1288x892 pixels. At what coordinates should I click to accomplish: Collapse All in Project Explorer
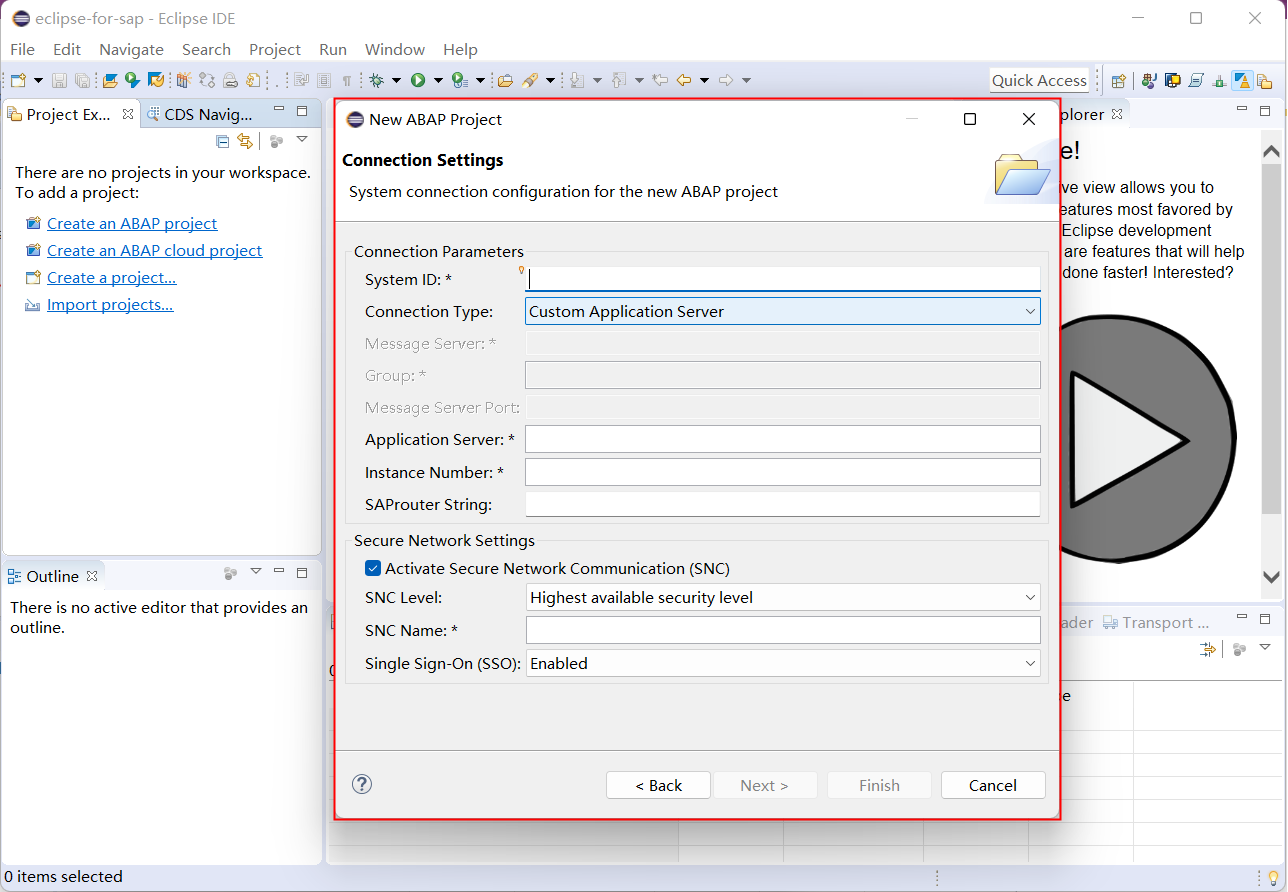point(223,141)
